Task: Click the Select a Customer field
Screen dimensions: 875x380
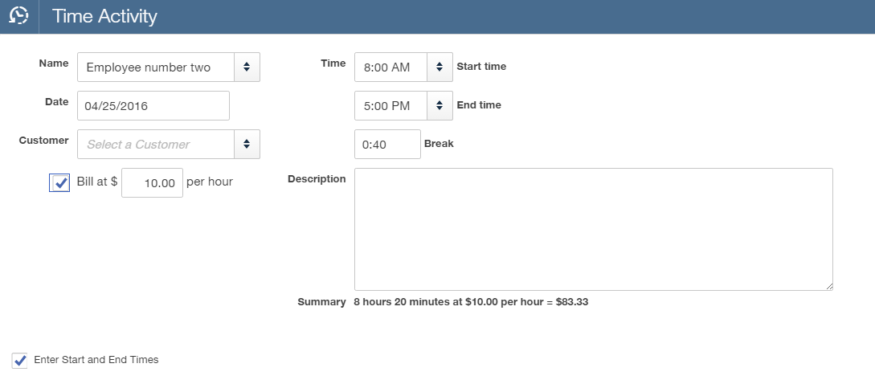Action: click(156, 144)
